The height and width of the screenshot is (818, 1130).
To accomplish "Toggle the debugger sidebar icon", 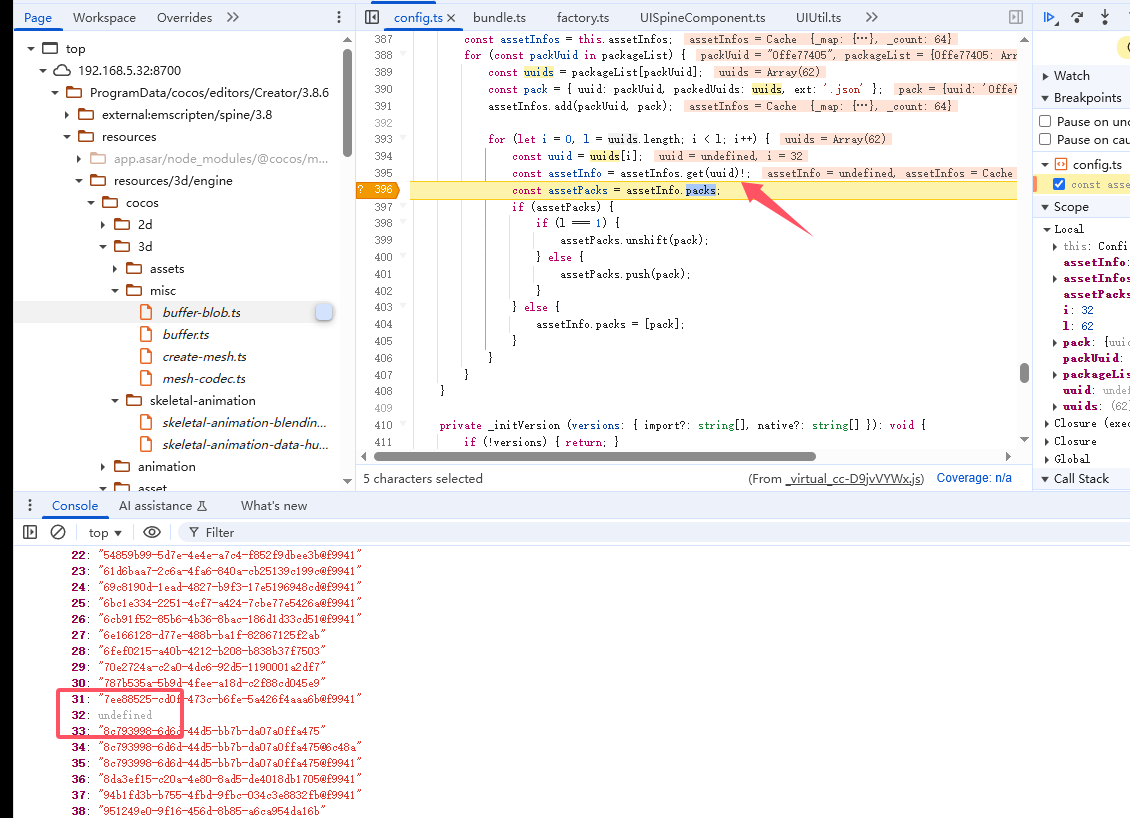I will 1016,17.
